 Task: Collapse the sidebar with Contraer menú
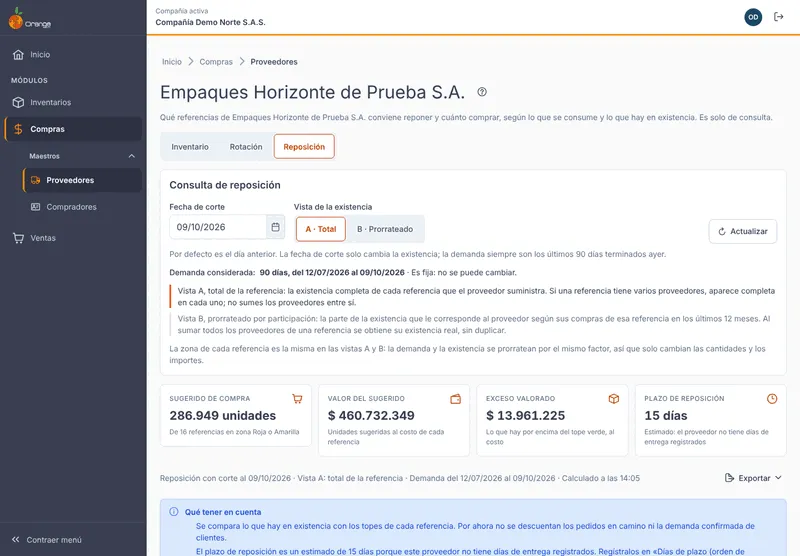(47, 540)
